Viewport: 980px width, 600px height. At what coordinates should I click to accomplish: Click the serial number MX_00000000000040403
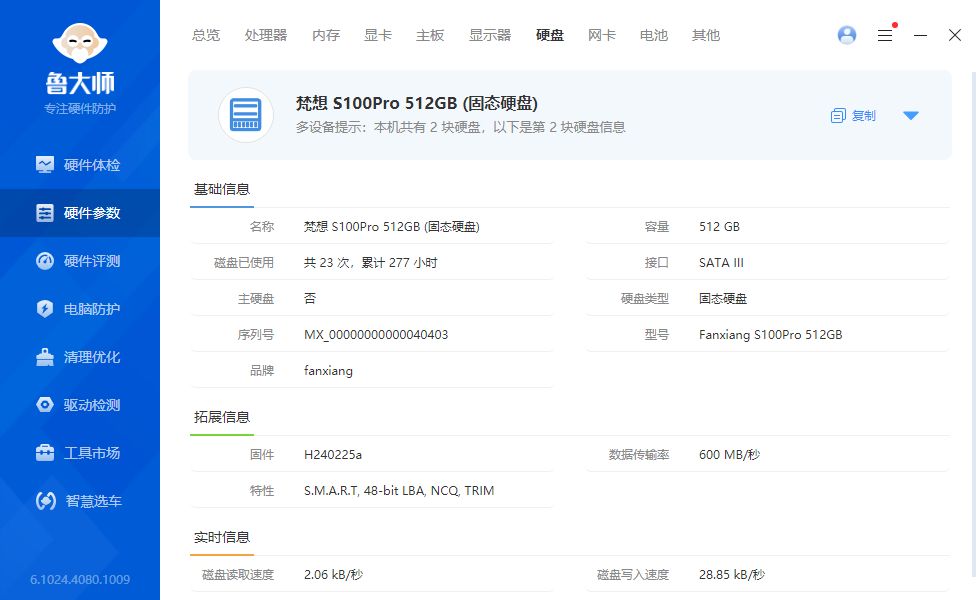point(376,335)
